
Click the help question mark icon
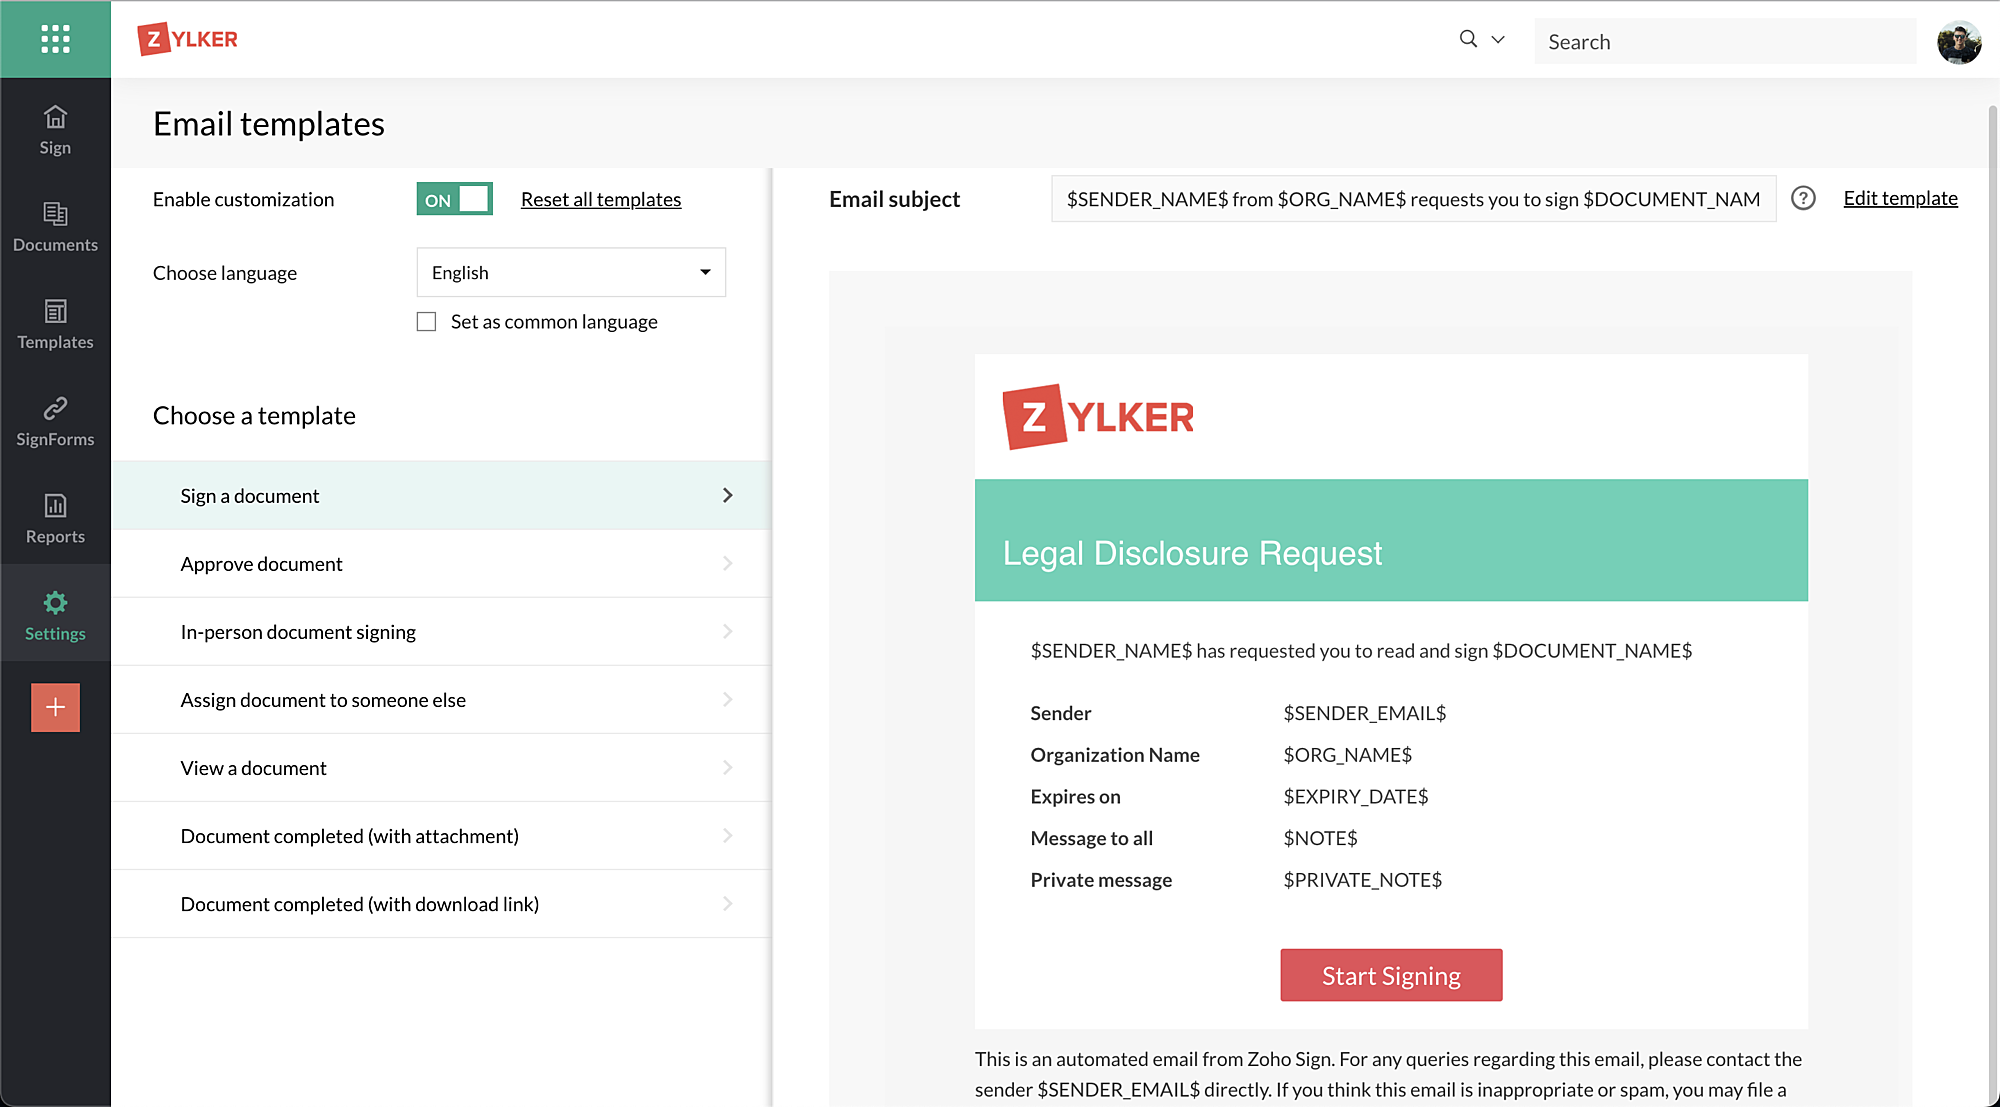coord(1803,198)
